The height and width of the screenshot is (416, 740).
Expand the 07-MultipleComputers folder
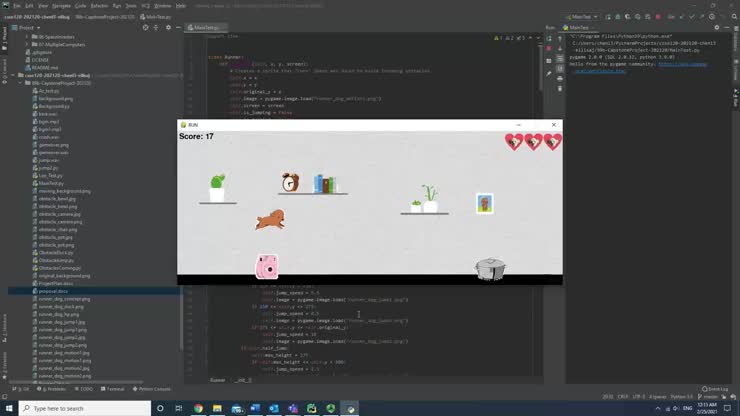coord(27,44)
